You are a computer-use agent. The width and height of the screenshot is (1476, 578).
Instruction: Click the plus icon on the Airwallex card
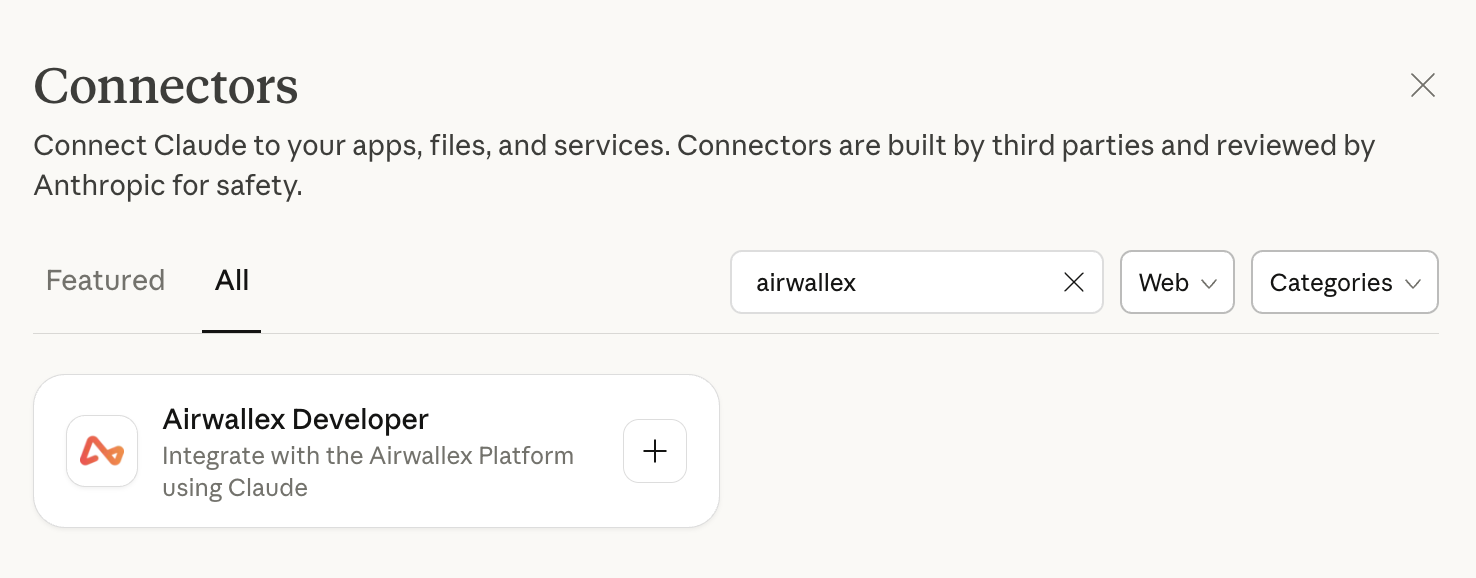[x=655, y=451]
